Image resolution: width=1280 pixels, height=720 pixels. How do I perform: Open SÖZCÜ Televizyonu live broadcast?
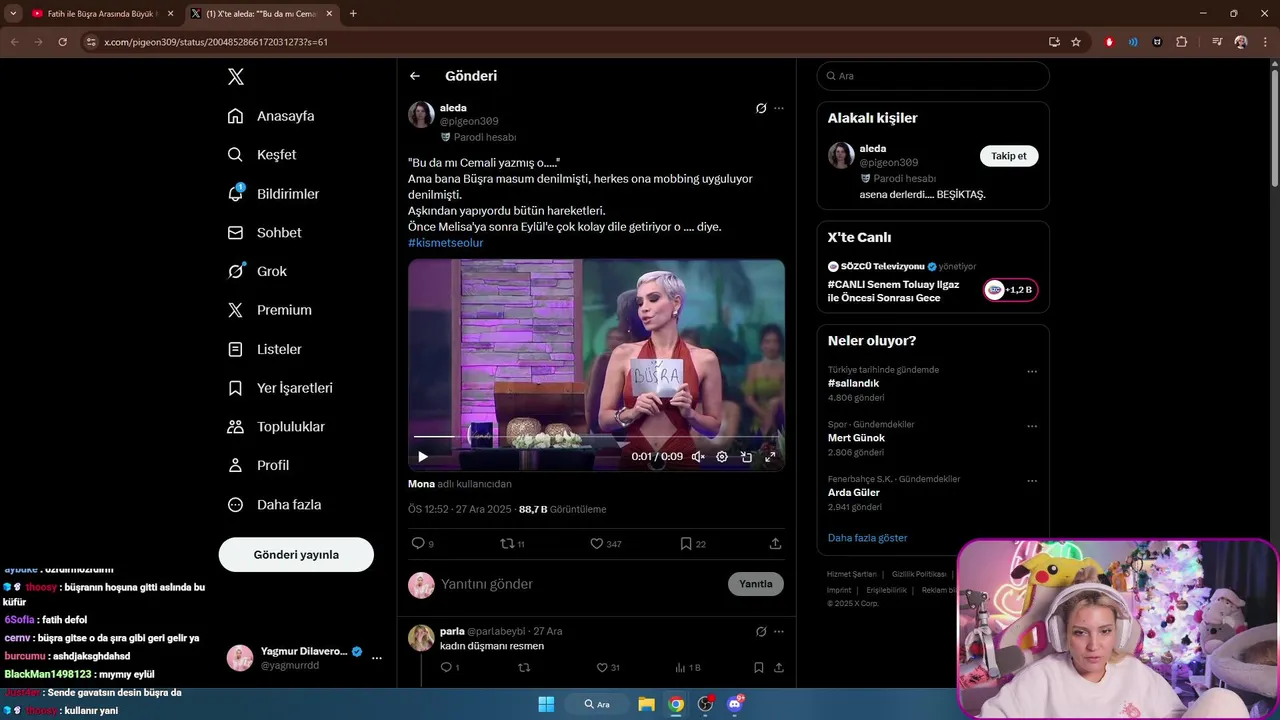pos(933,282)
